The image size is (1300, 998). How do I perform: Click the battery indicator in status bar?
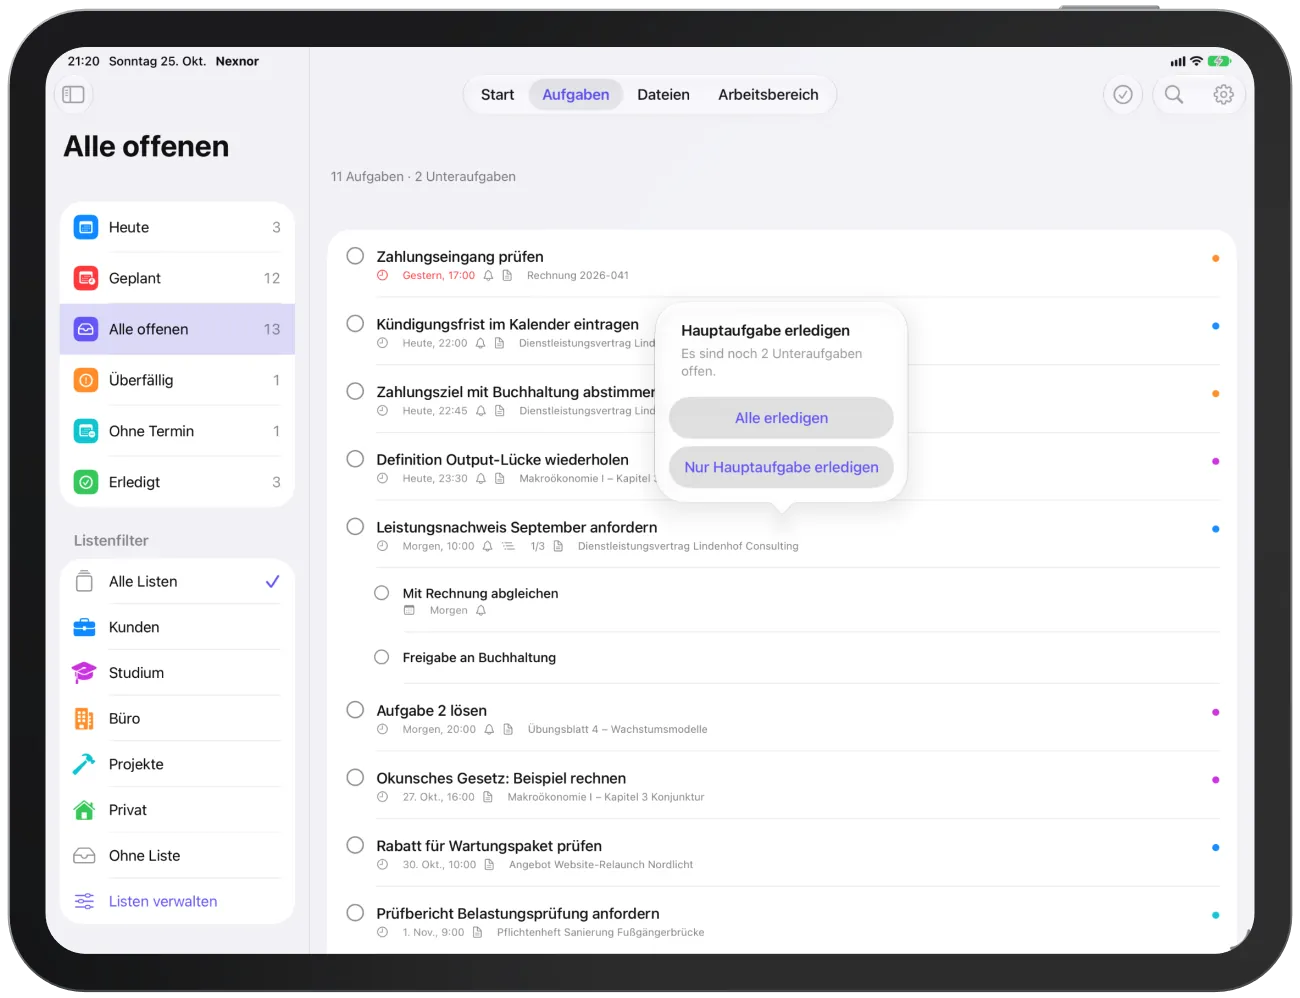(x=1219, y=61)
